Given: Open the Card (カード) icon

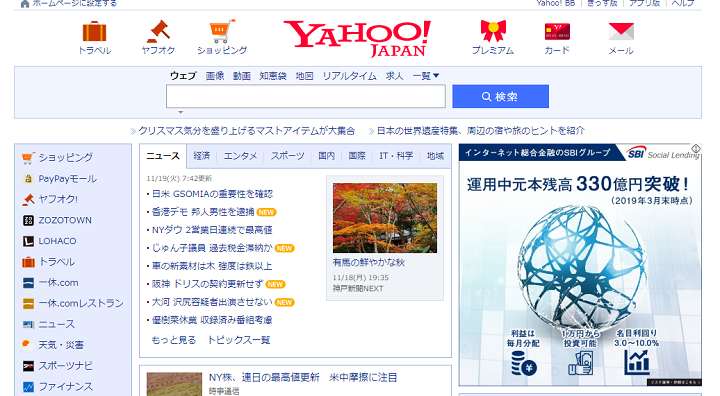Looking at the screenshot, I should 557,32.
